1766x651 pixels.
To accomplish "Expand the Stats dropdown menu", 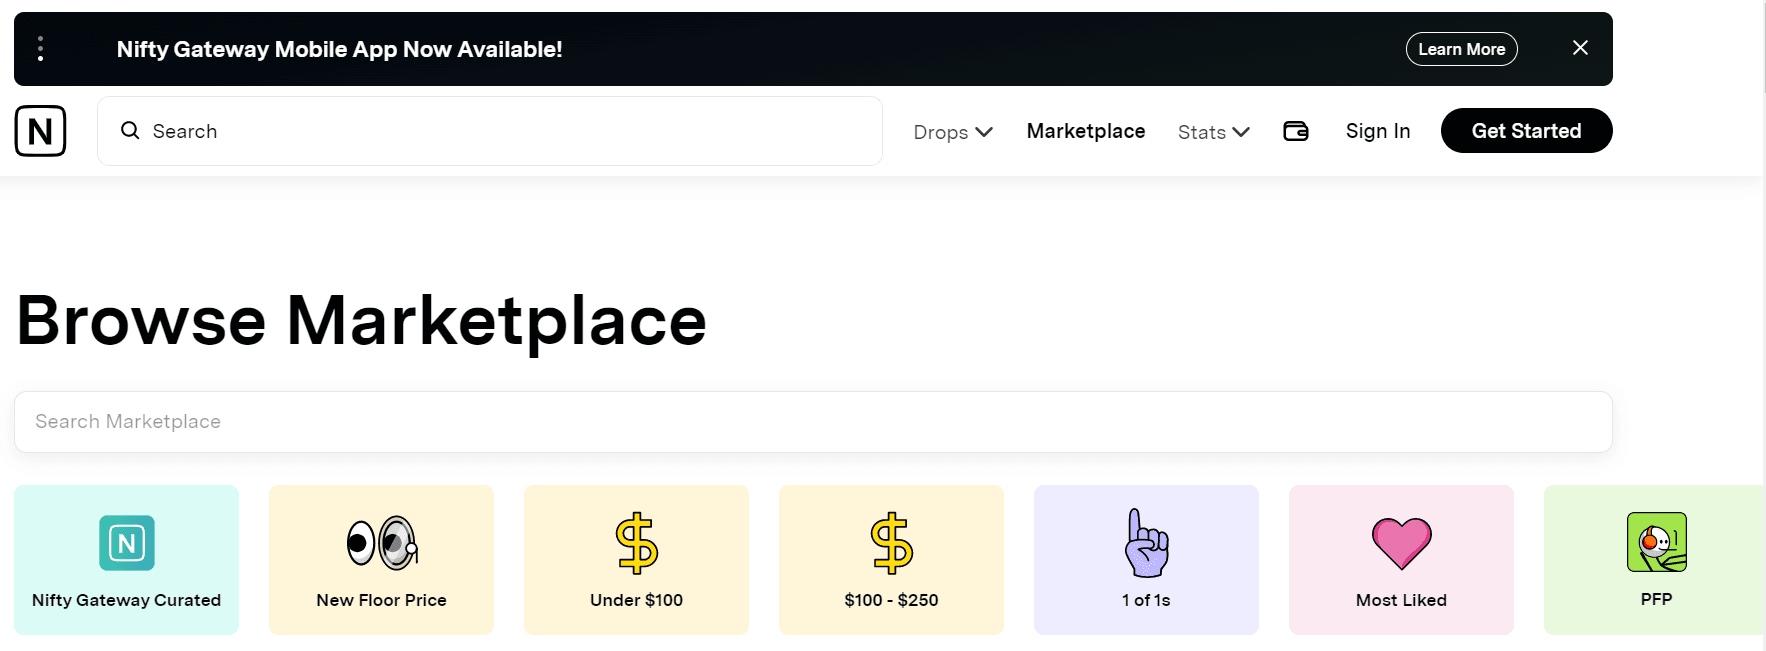I will coord(1213,132).
